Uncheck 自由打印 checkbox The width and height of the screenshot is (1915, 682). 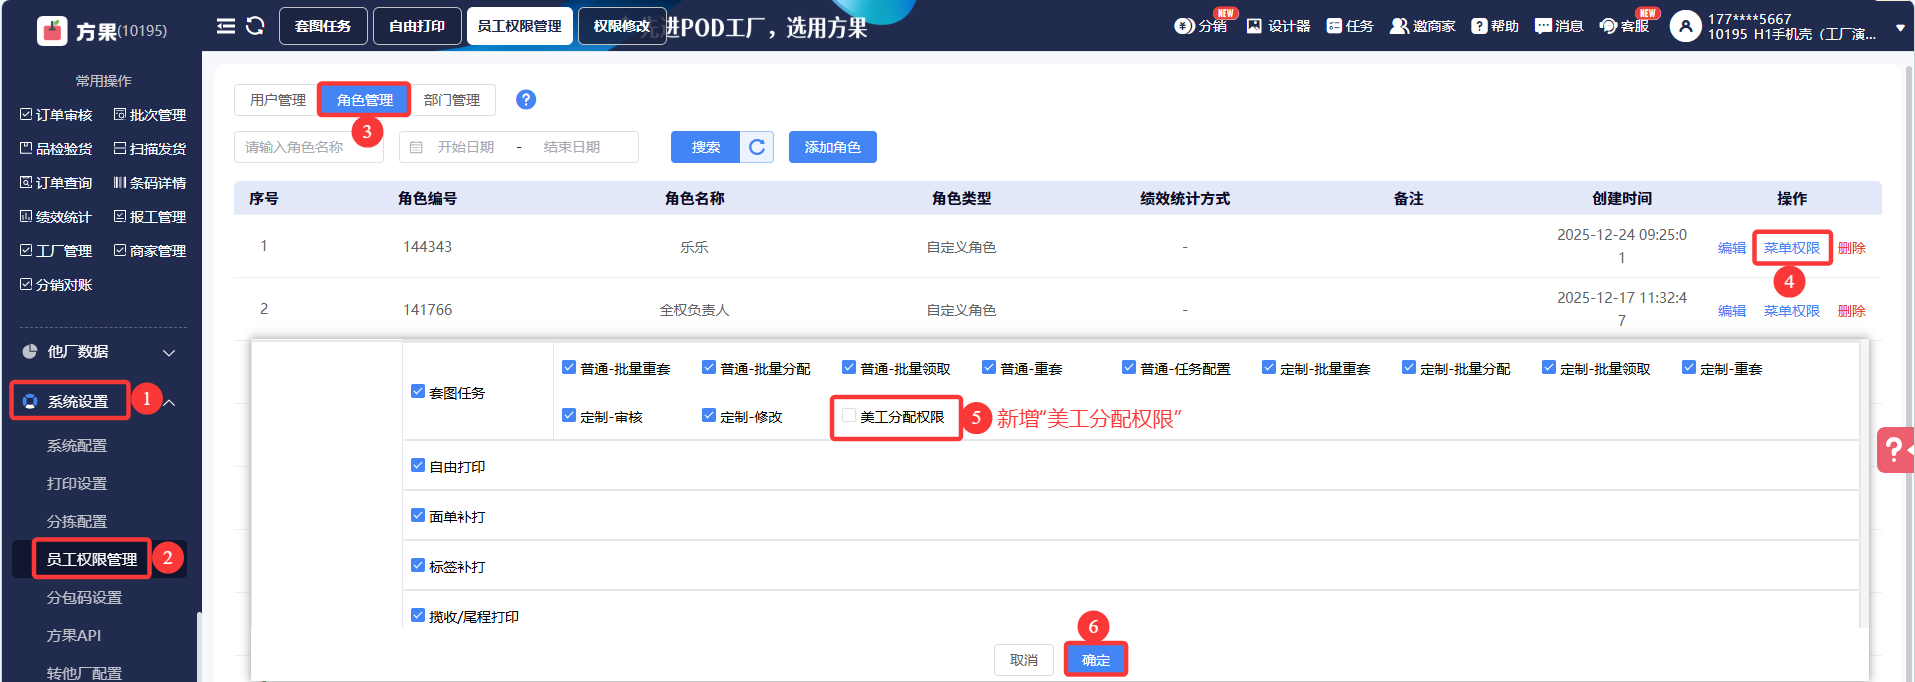point(418,466)
